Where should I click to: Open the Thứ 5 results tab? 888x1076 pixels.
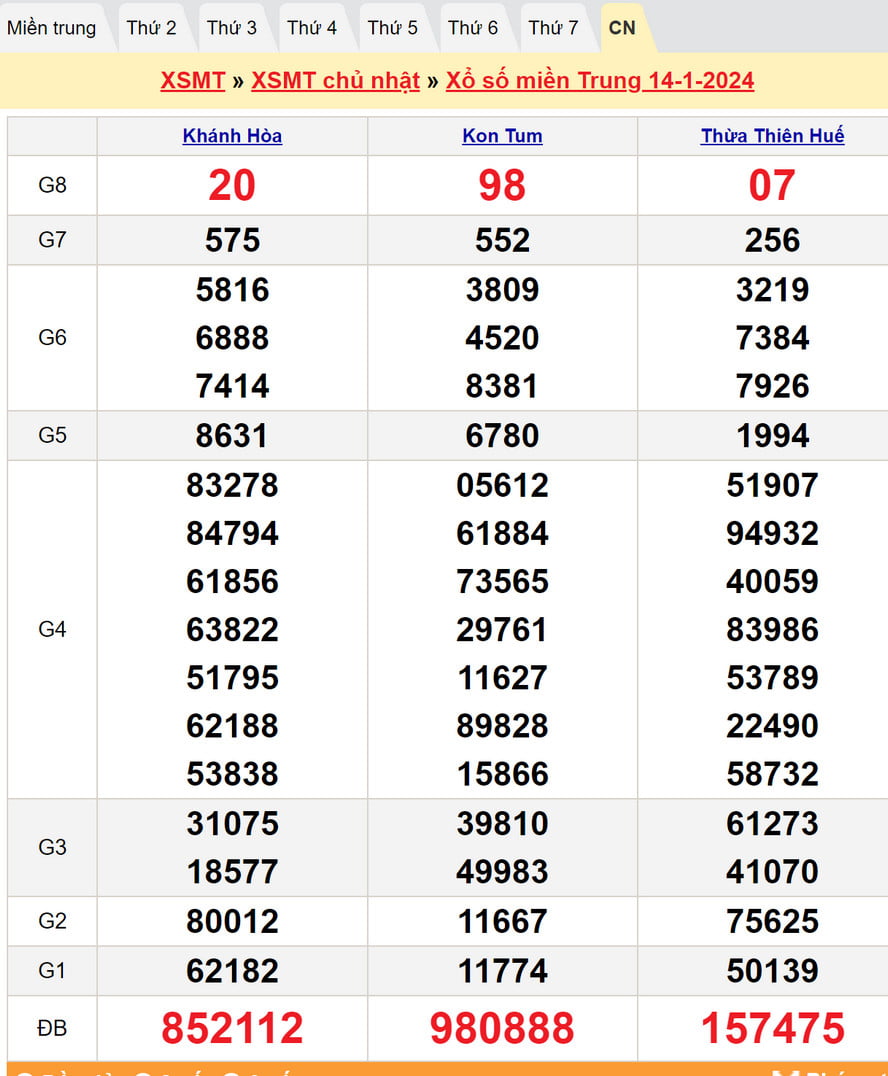(392, 28)
